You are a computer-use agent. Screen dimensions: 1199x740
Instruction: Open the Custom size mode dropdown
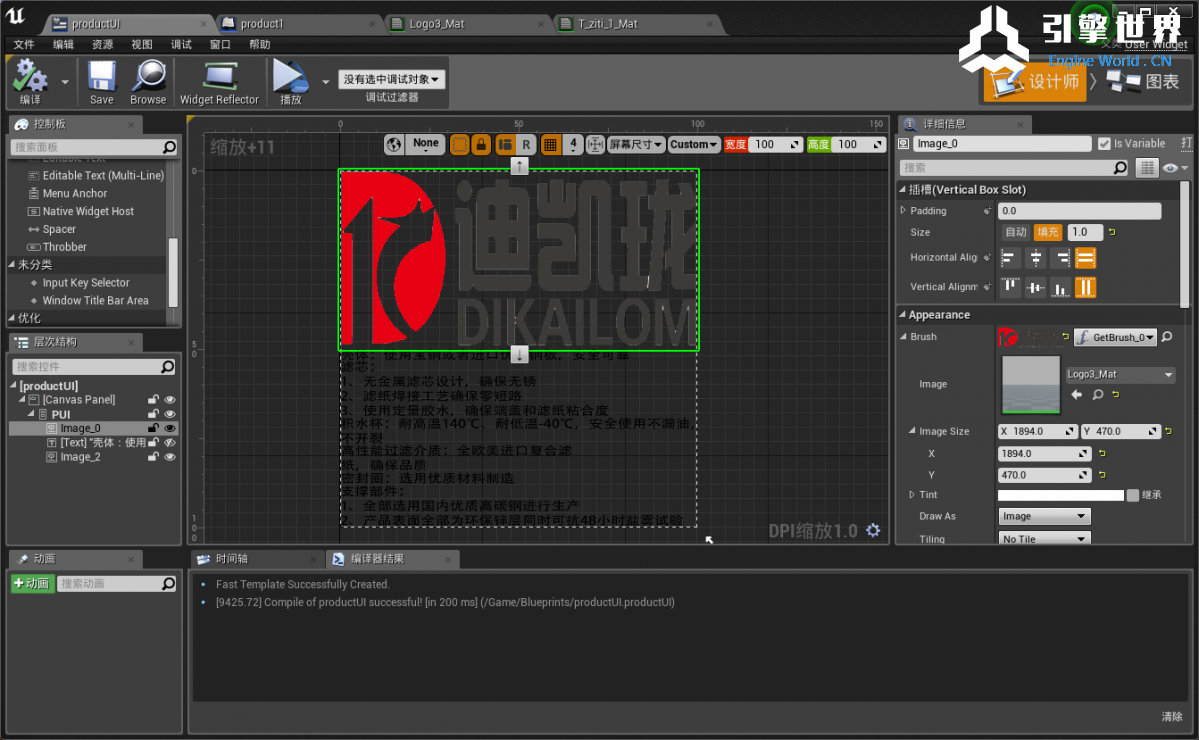pyautogui.click(x=694, y=144)
